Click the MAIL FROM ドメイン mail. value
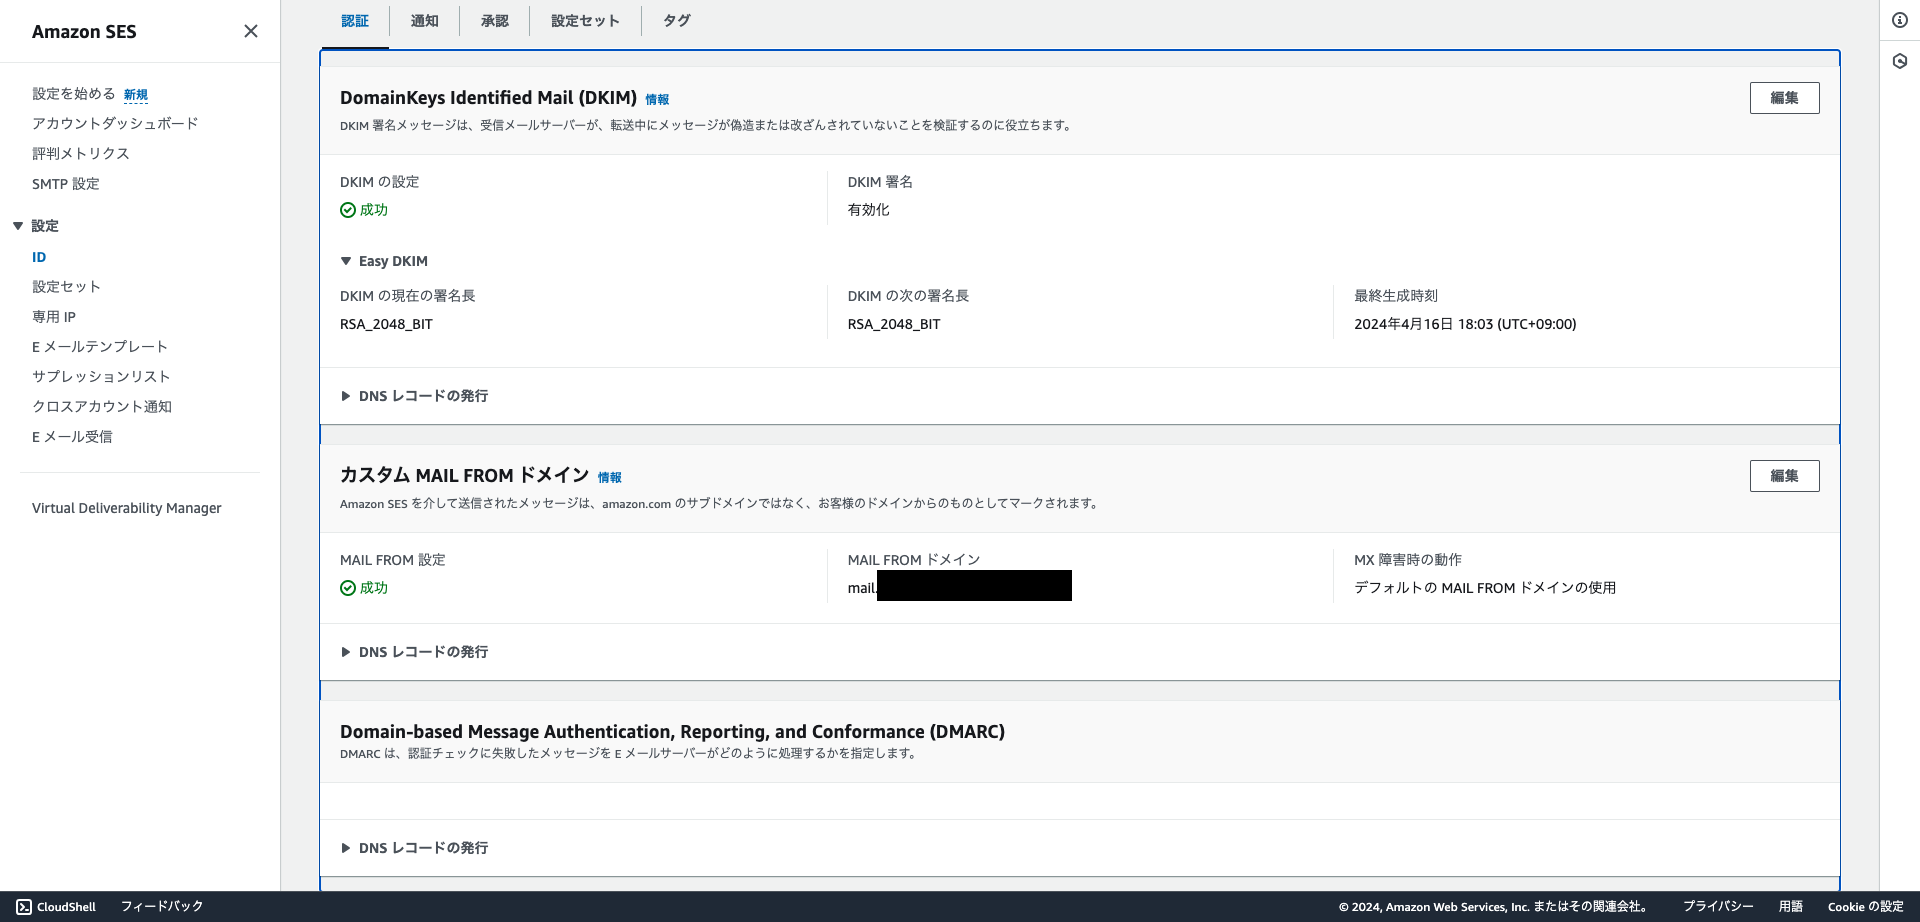The image size is (1920, 922). [960, 586]
